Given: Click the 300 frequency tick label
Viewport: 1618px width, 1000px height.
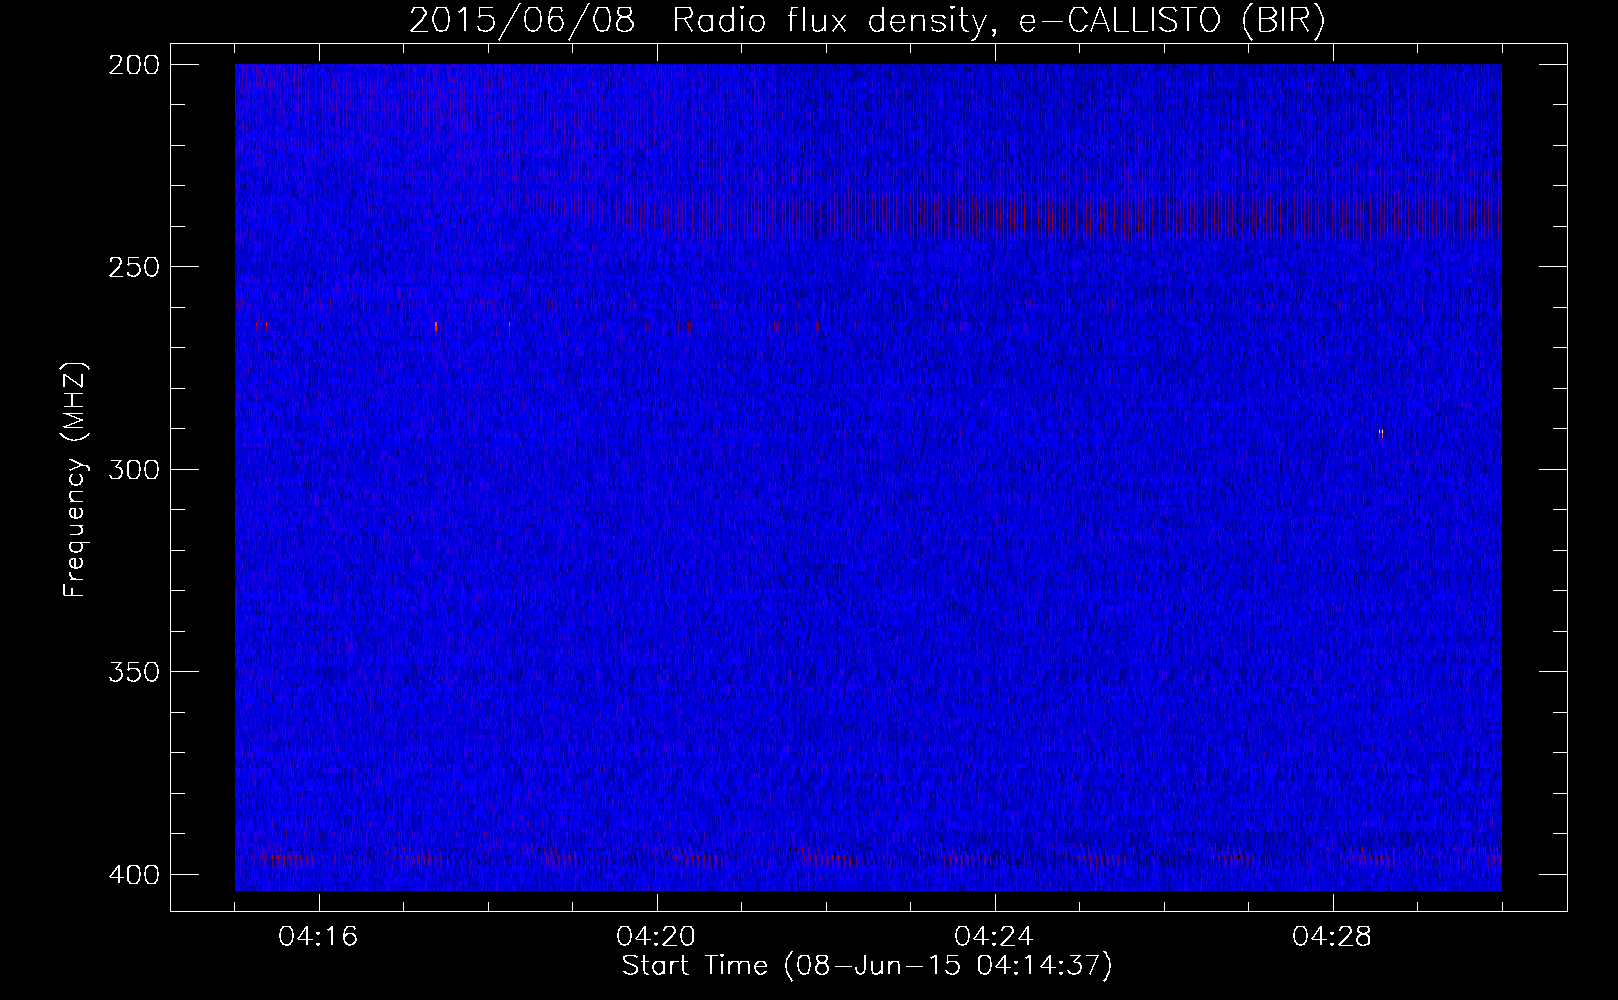Looking at the screenshot, I should 133,470.
